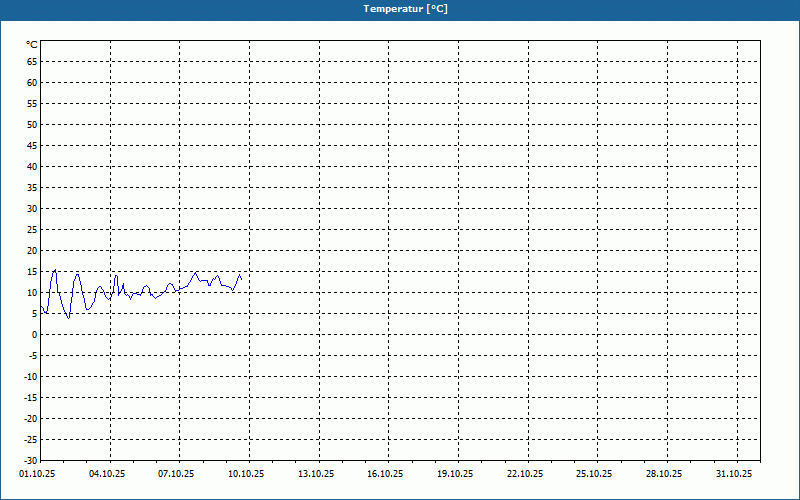Select the 10 value on temperature axis

click(32, 292)
